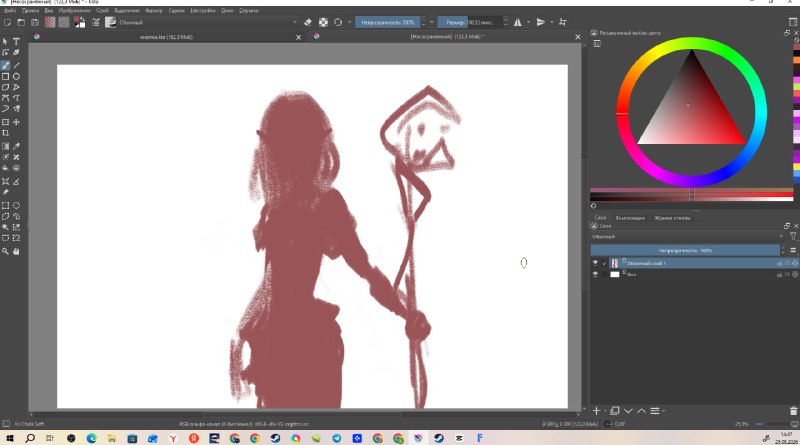Open the Обычный blending mode dropdown in toolbar
The image size is (800, 445).
pos(208,22)
